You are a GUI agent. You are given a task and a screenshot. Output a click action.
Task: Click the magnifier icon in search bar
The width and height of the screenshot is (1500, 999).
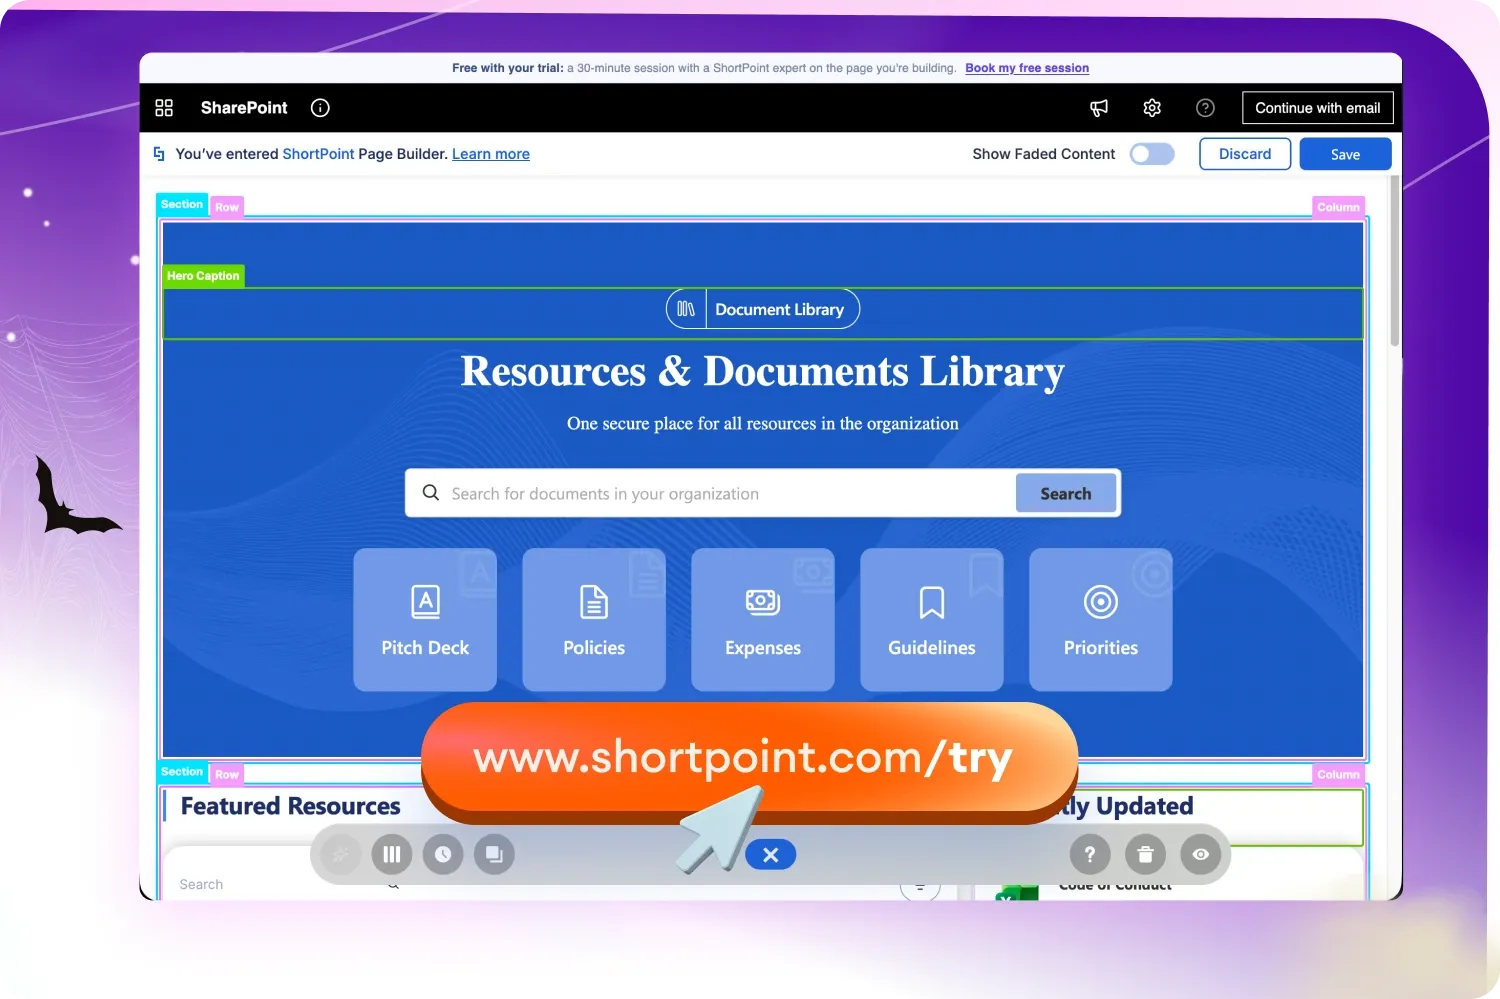coord(431,493)
